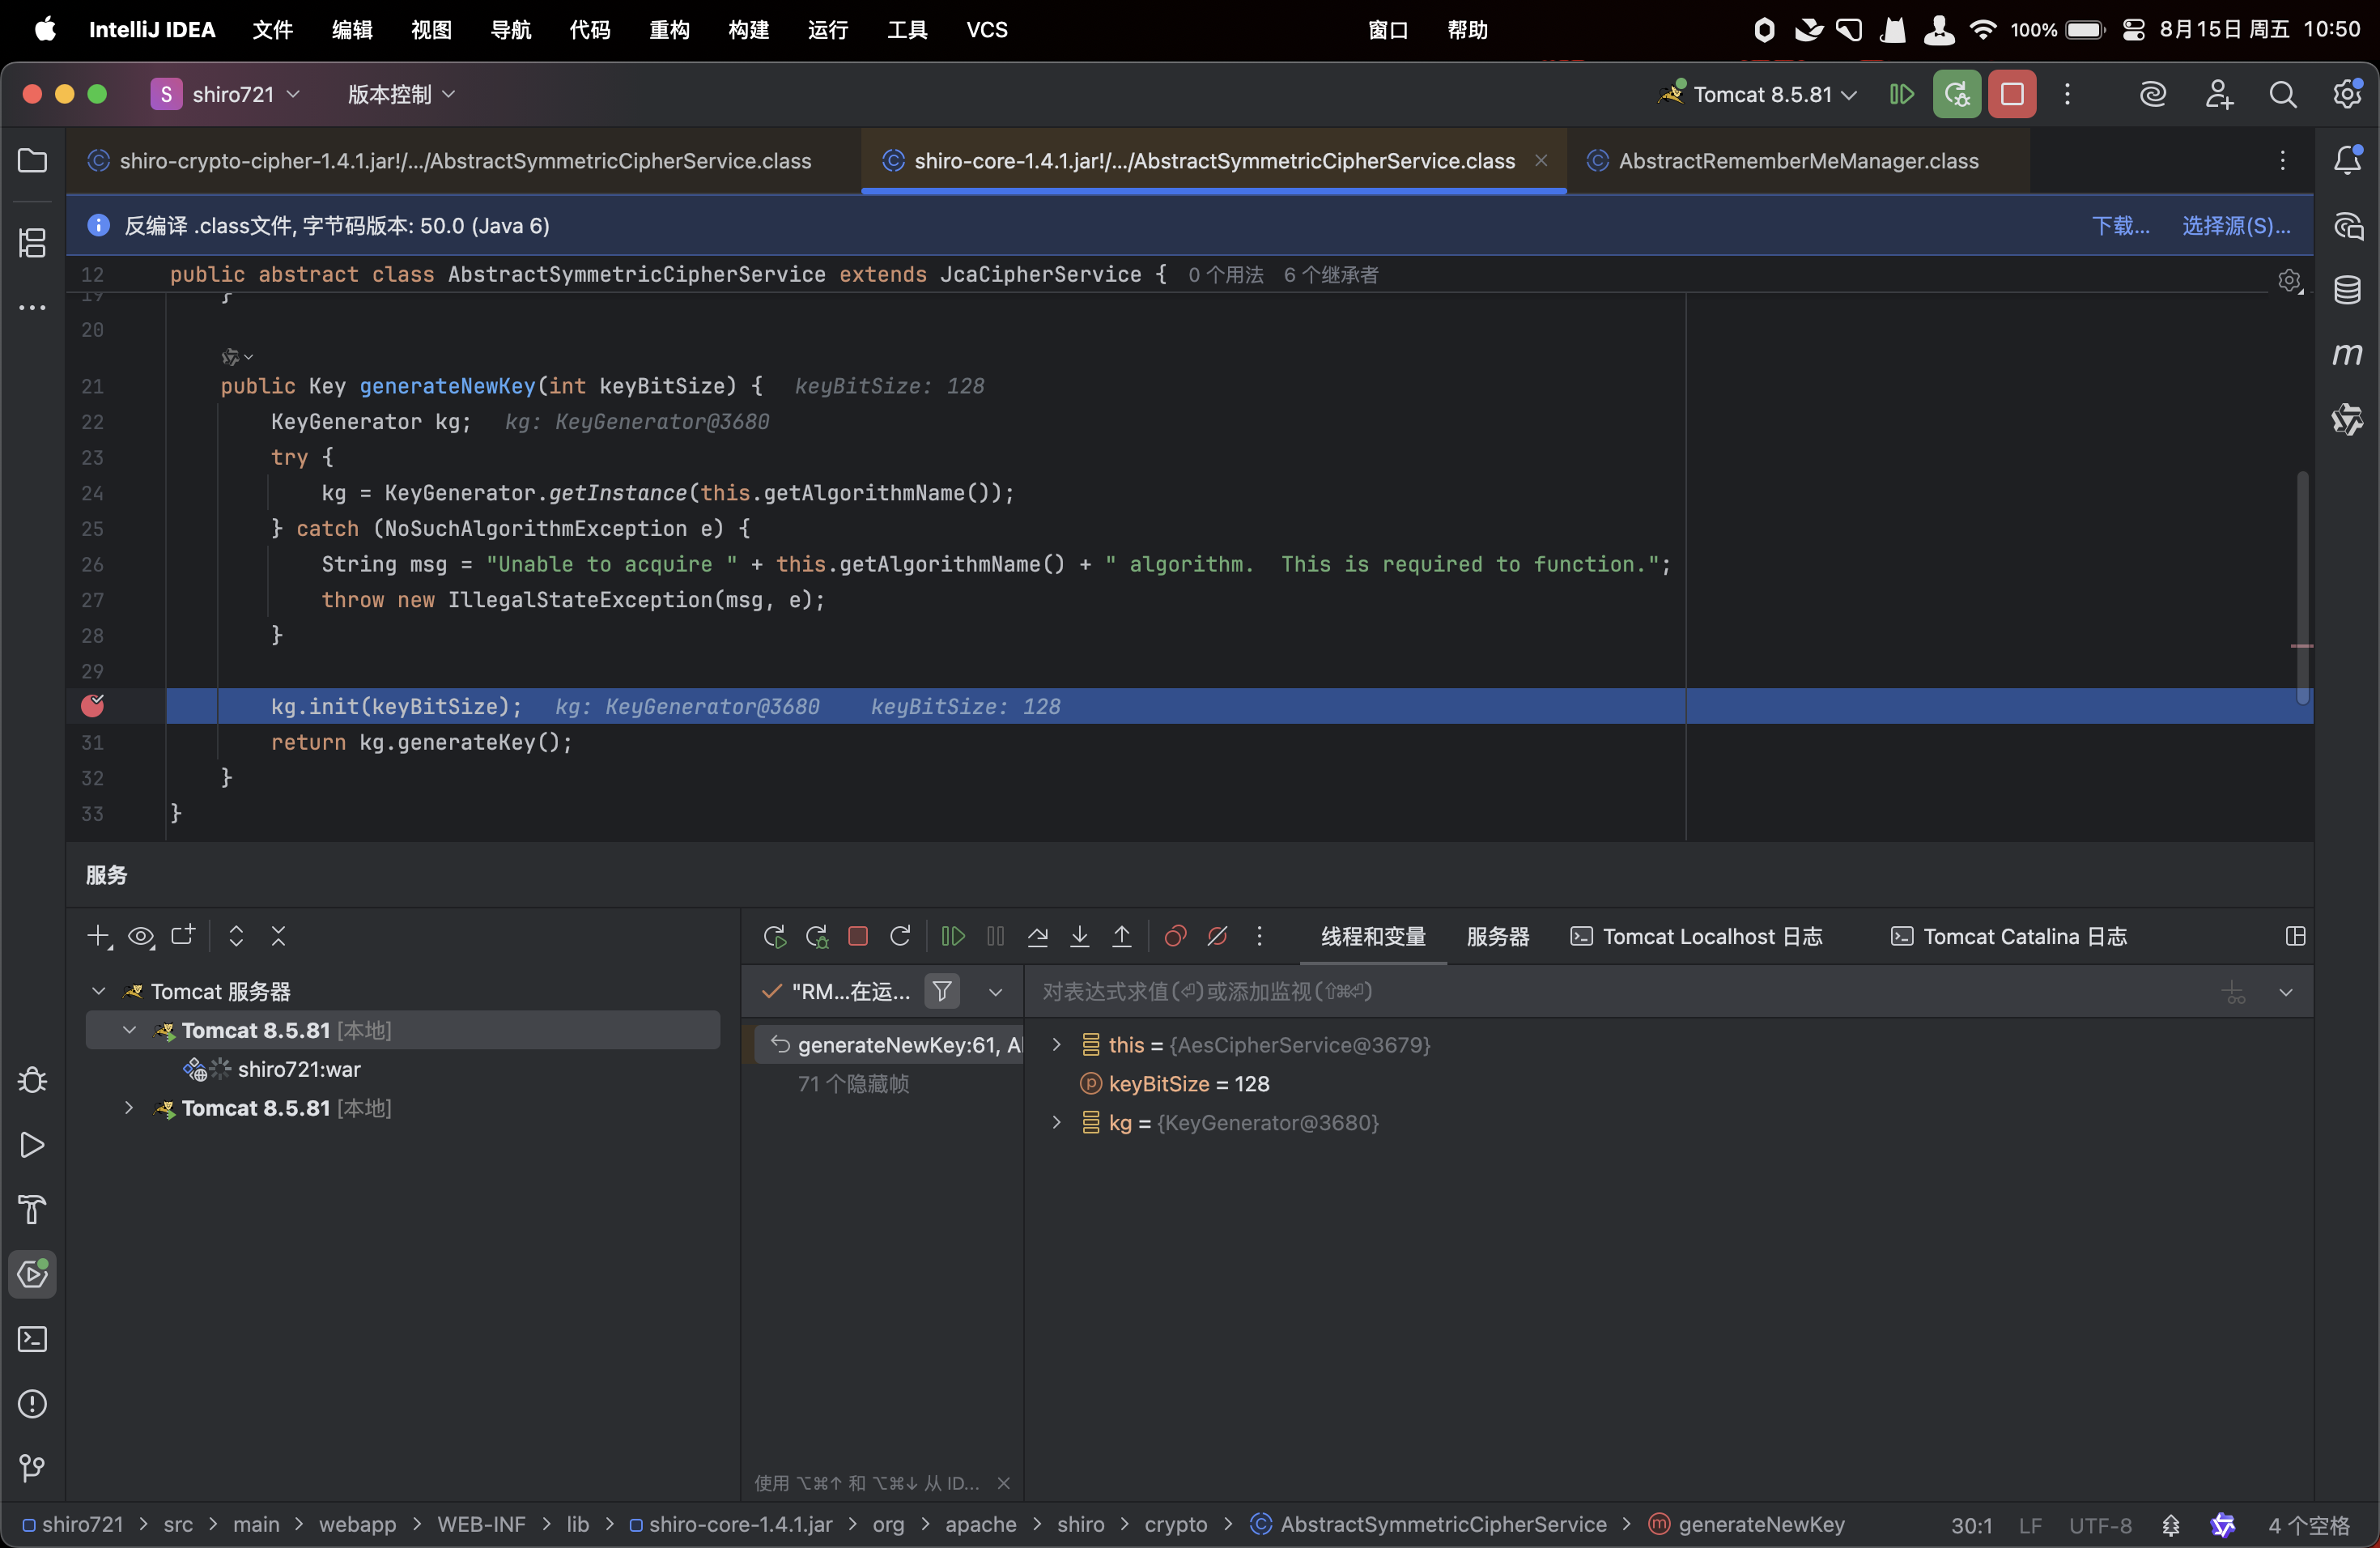Collapse the Tomcat 服务器 tree node

click(98, 991)
